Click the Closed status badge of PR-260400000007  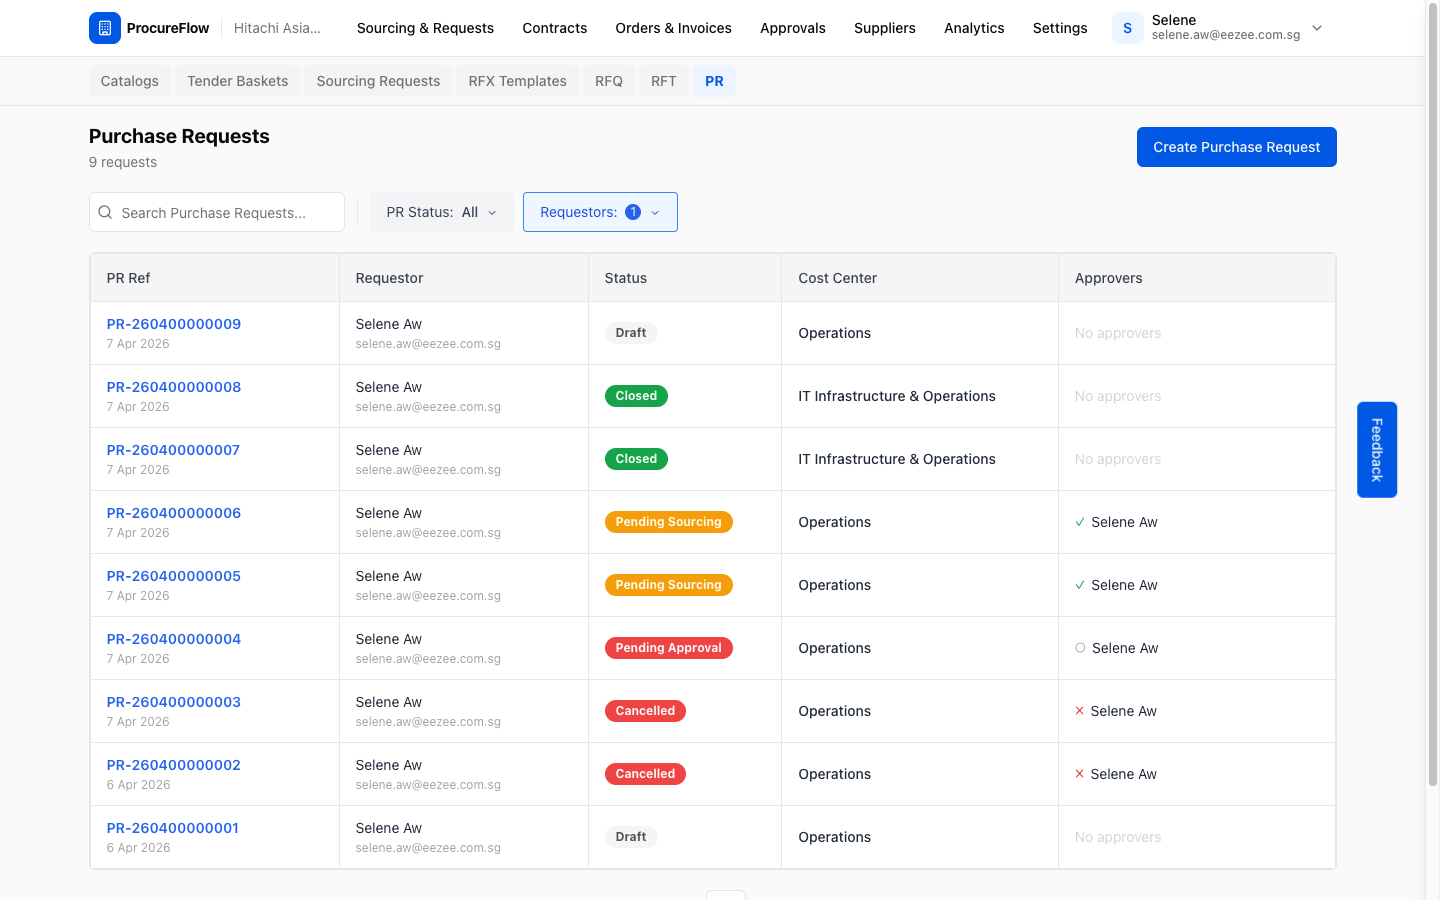636,459
